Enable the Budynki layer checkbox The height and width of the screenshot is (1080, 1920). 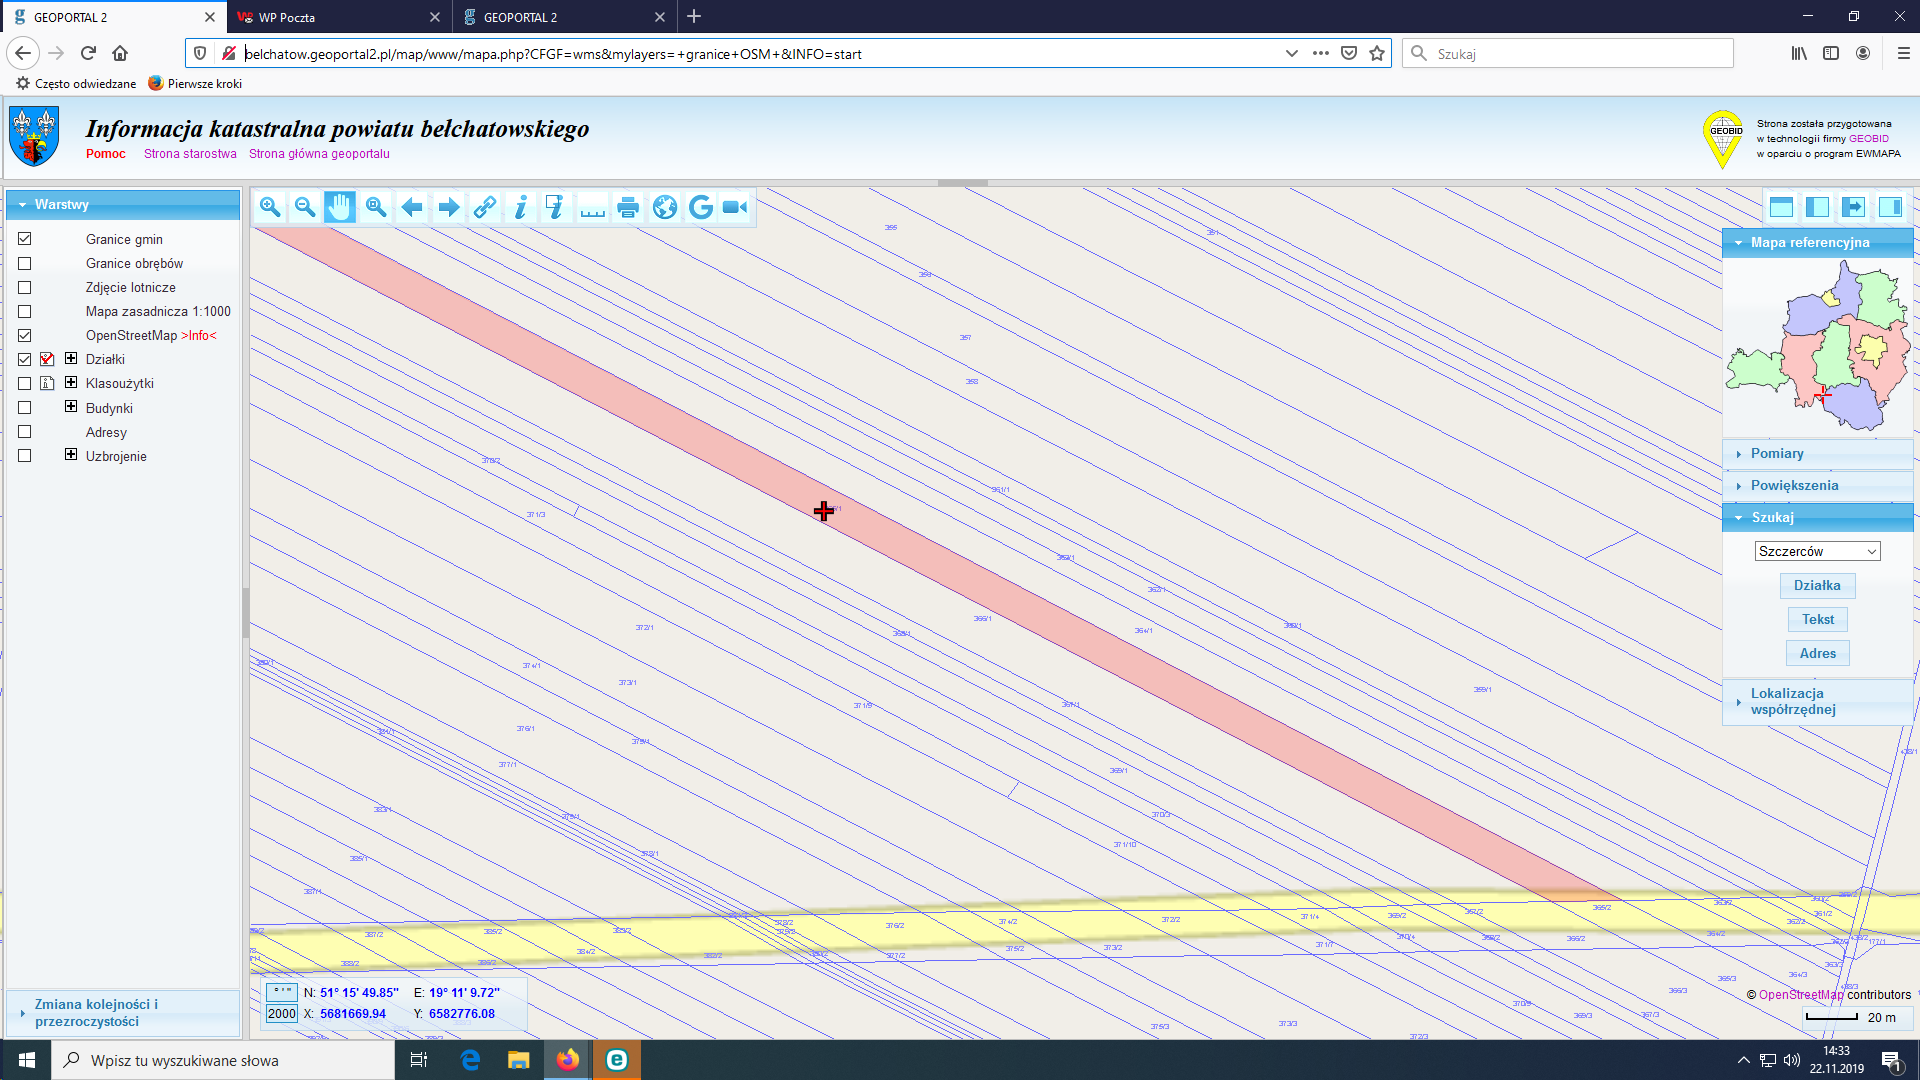pos(25,408)
